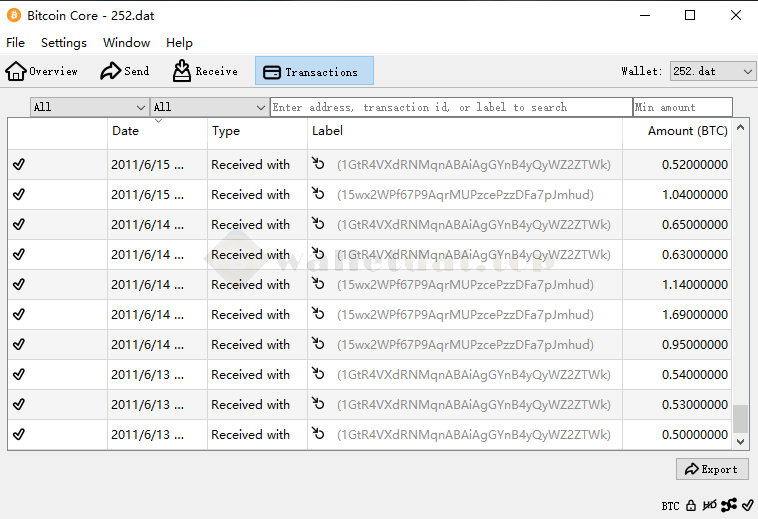The image size is (758, 519).
Task: Click the vertical scrollbar thumb of transaction list
Action: click(740, 418)
